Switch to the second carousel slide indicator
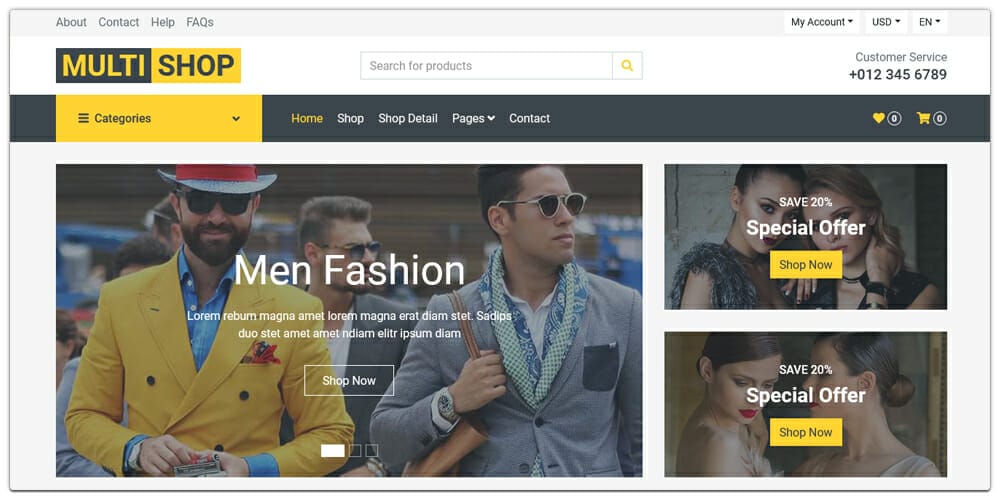The image size is (1000, 500). coord(355,451)
